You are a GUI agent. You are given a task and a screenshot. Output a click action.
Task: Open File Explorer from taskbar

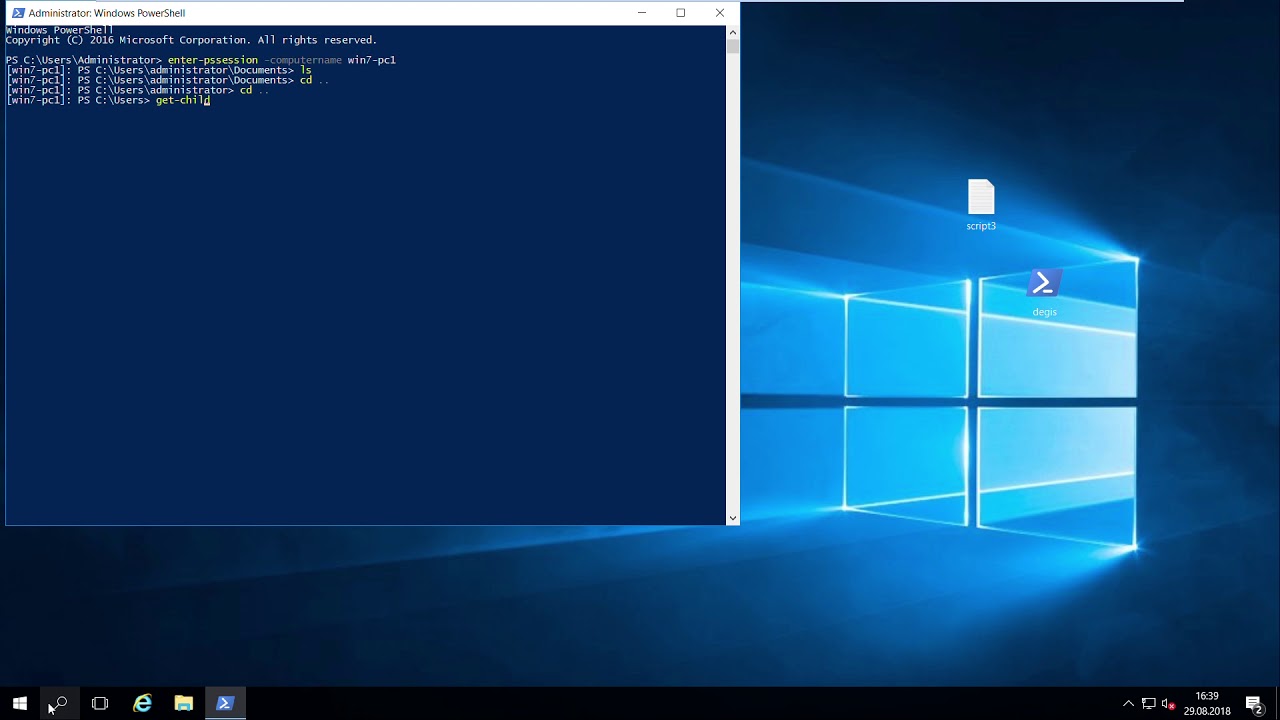184,703
